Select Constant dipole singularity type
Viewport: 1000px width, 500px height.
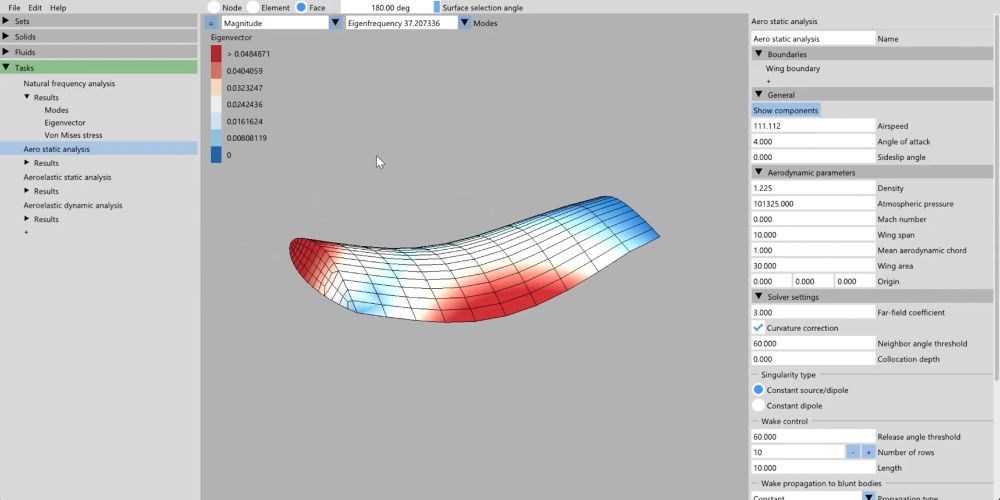tap(758, 406)
